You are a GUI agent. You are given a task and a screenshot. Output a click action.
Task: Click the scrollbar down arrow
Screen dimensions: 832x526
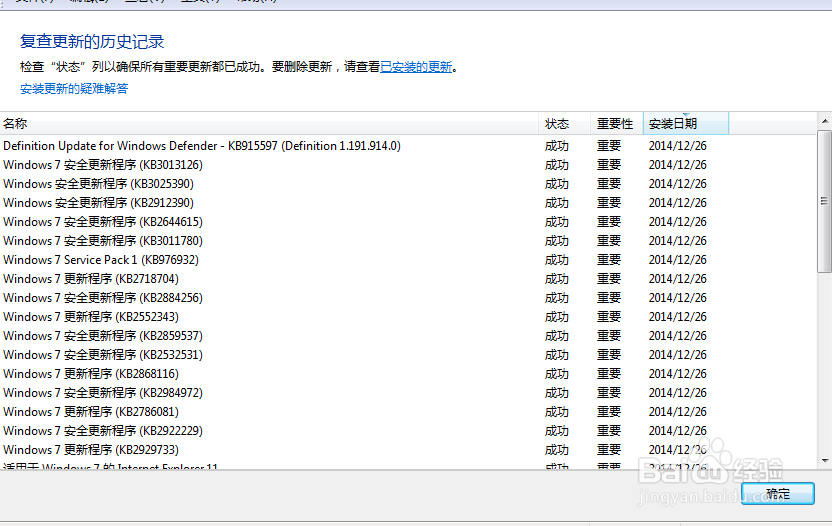(825, 461)
